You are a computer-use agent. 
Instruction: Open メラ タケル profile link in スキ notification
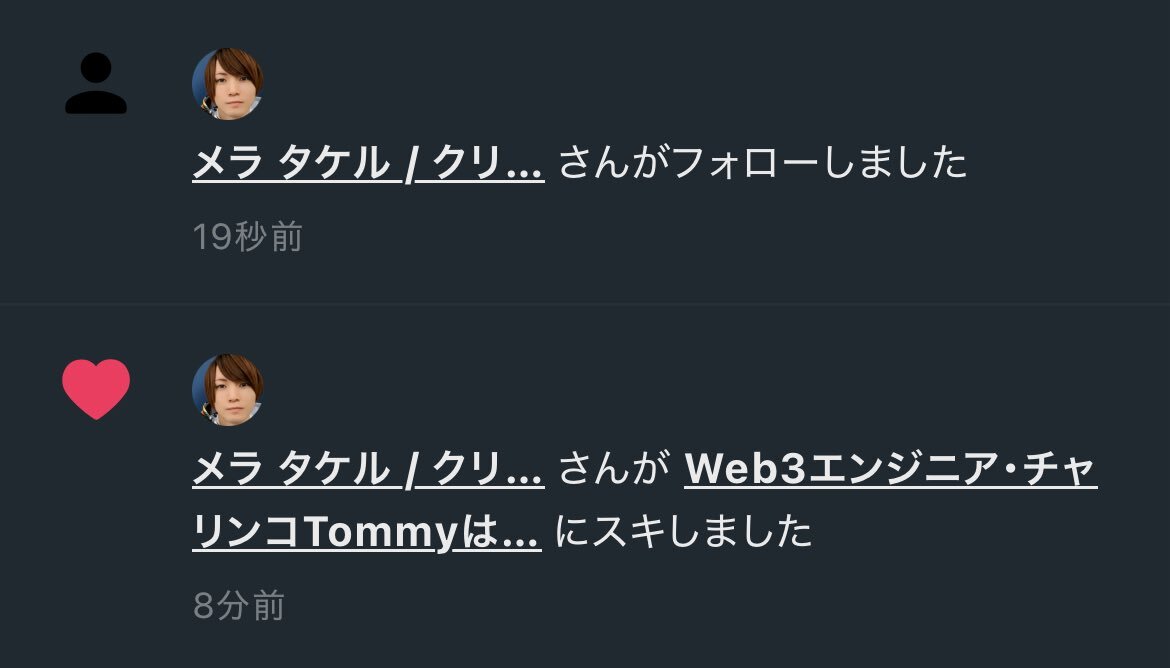tap(369, 469)
